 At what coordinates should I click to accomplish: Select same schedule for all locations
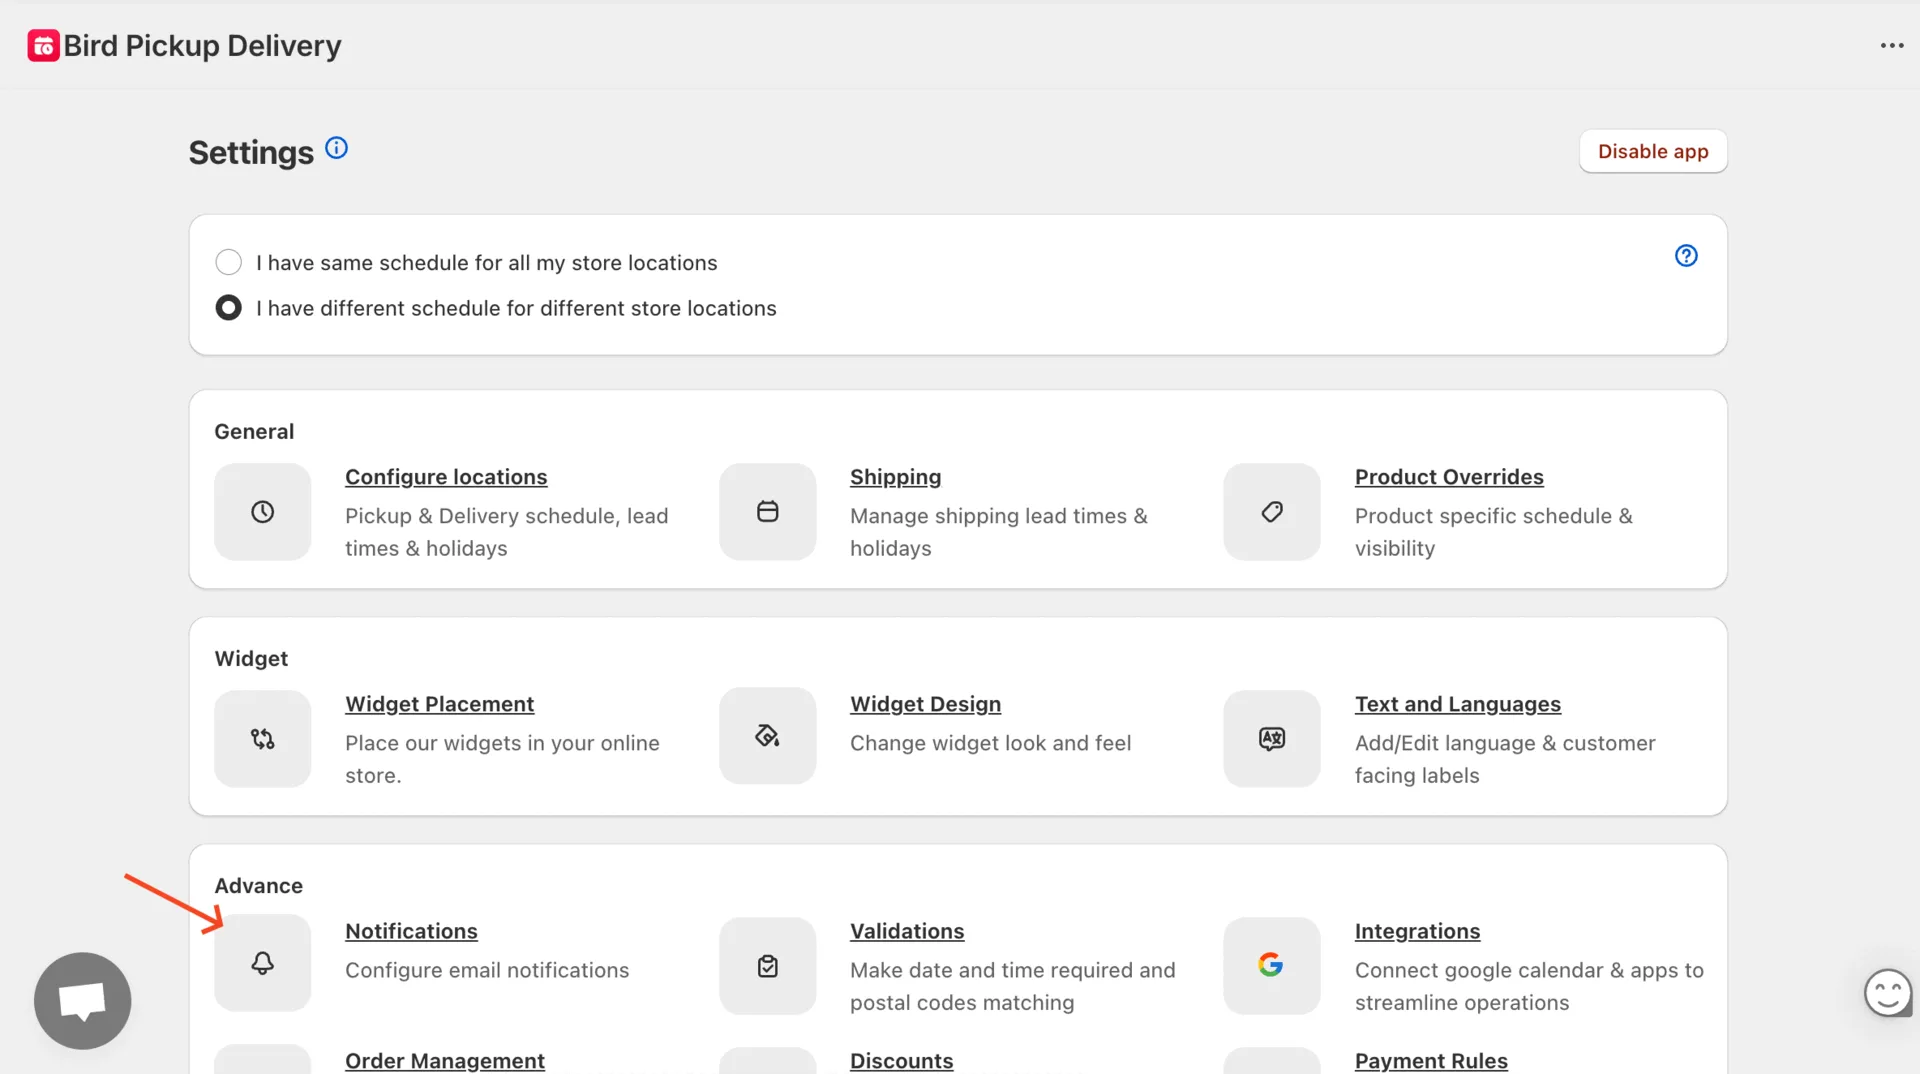point(228,263)
